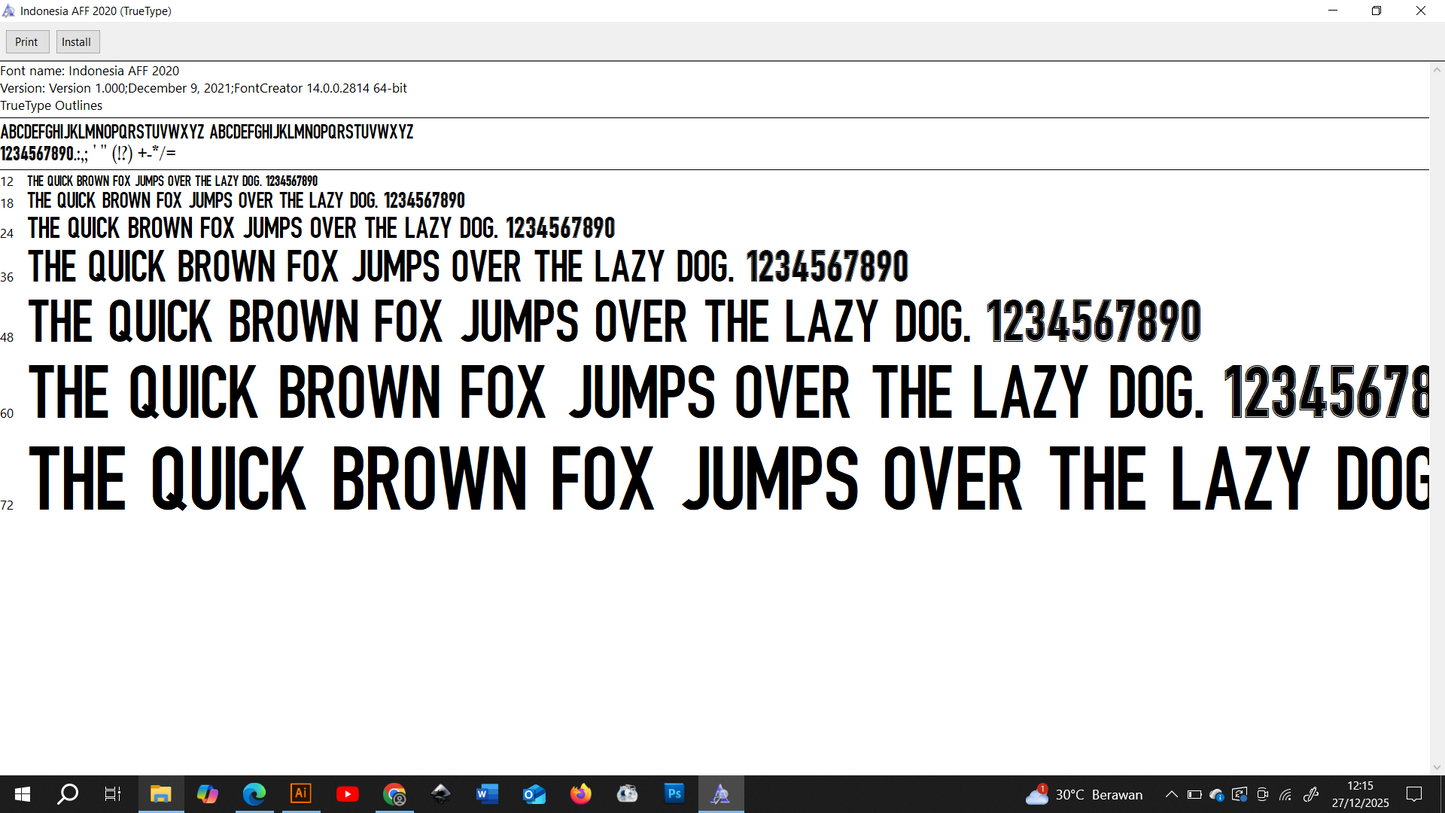The image size is (1445, 813).
Task: Click the size 36 pangram sample
Action: tap(468, 267)
